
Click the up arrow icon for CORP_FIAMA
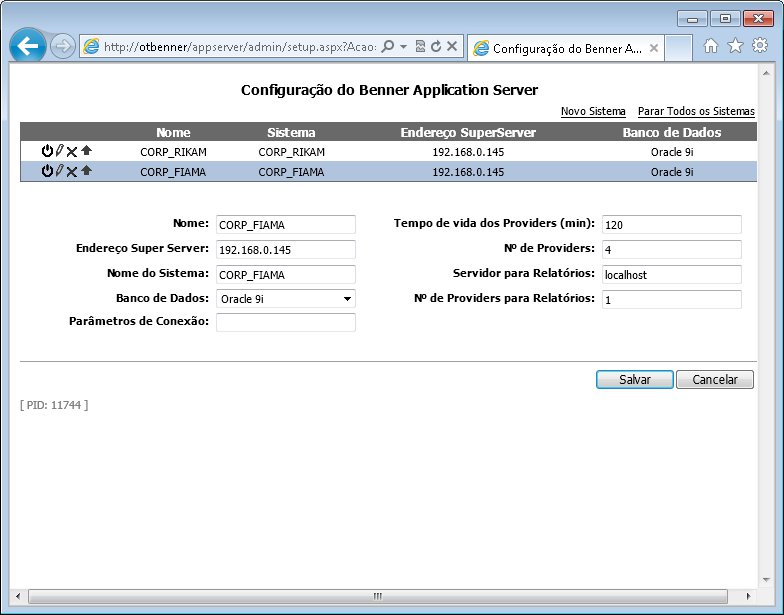pos(86,170)
